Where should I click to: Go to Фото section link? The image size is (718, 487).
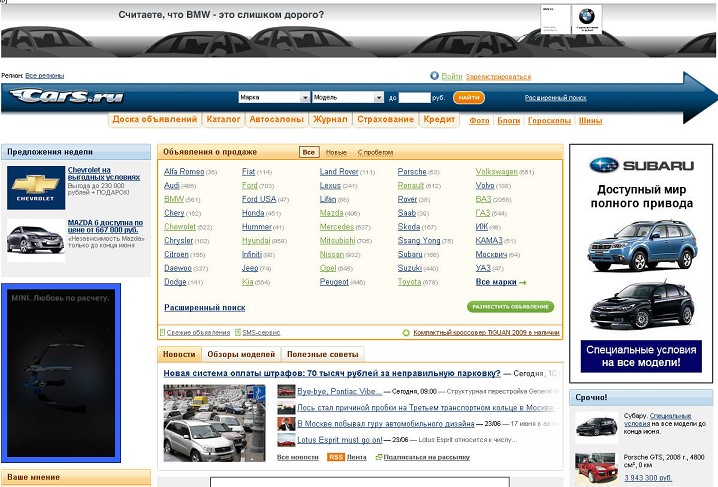click(479, 120)
